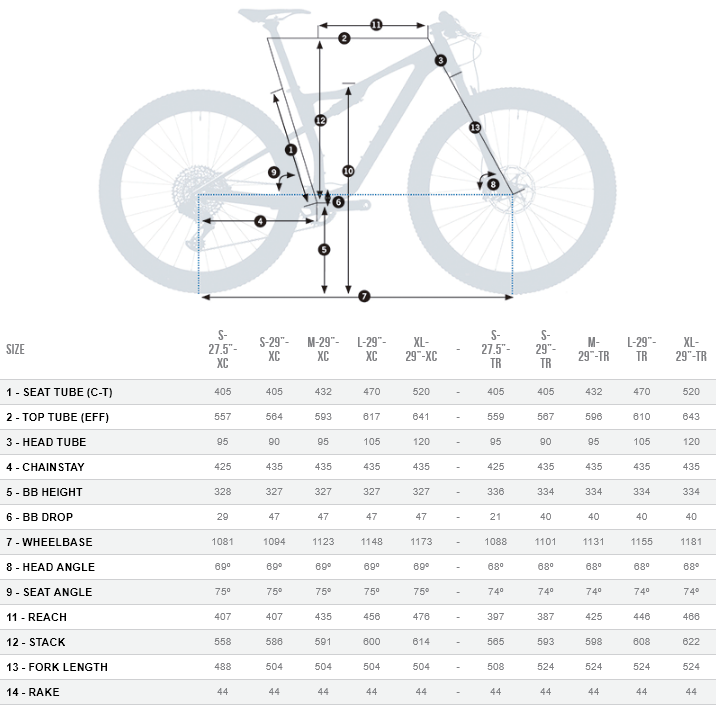Viewport: 716px width, 708px height.
Task: Click the number 8 head angle marker
Action: (493, 184)
